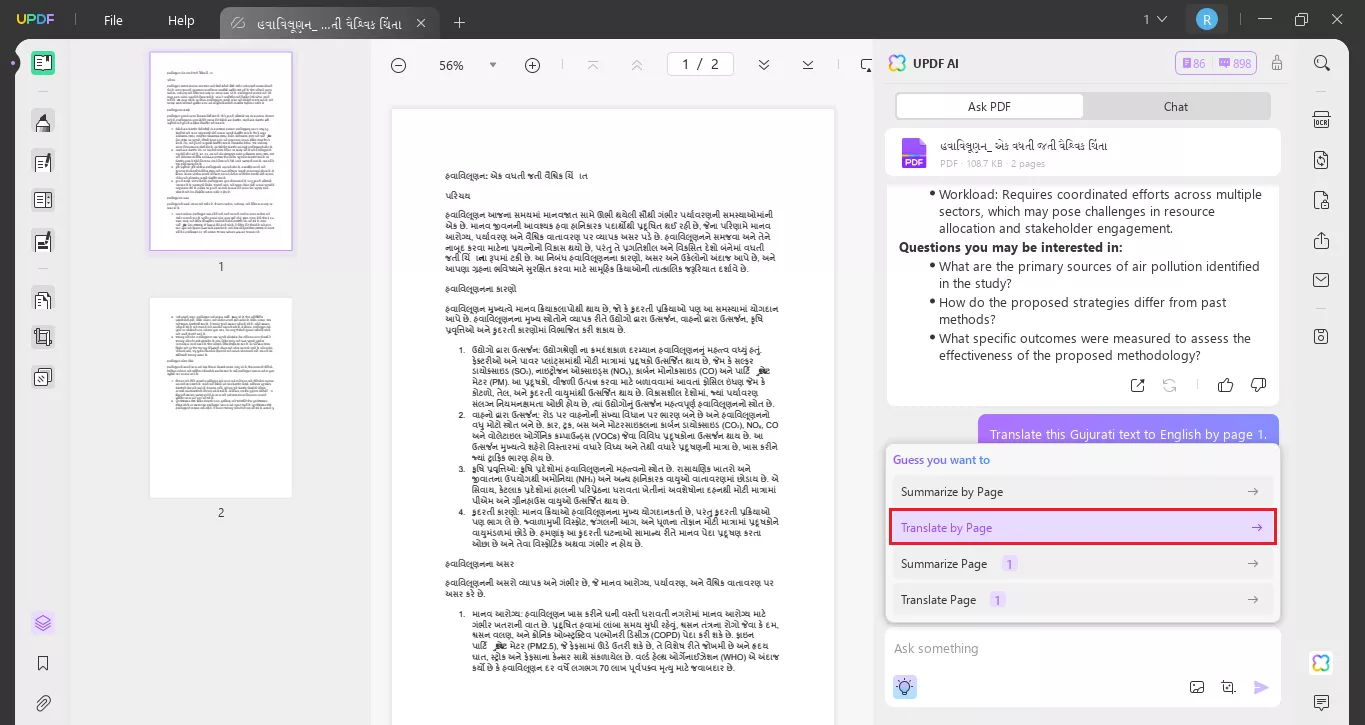Open the Edit PDF tool
1365x725 pixels.
coord(43,161)
